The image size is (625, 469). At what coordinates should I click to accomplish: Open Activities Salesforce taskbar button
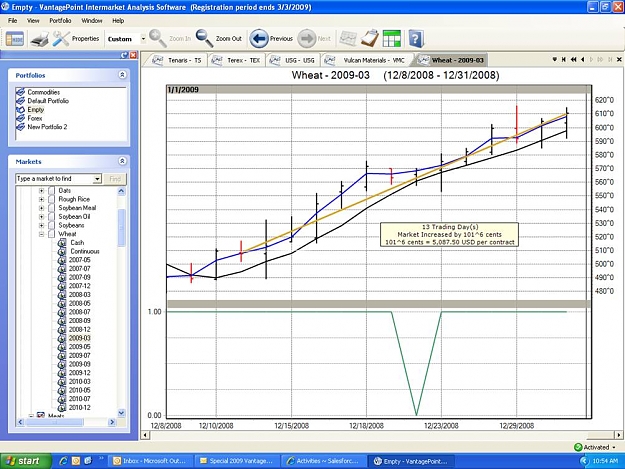click(x=323, y=461)
